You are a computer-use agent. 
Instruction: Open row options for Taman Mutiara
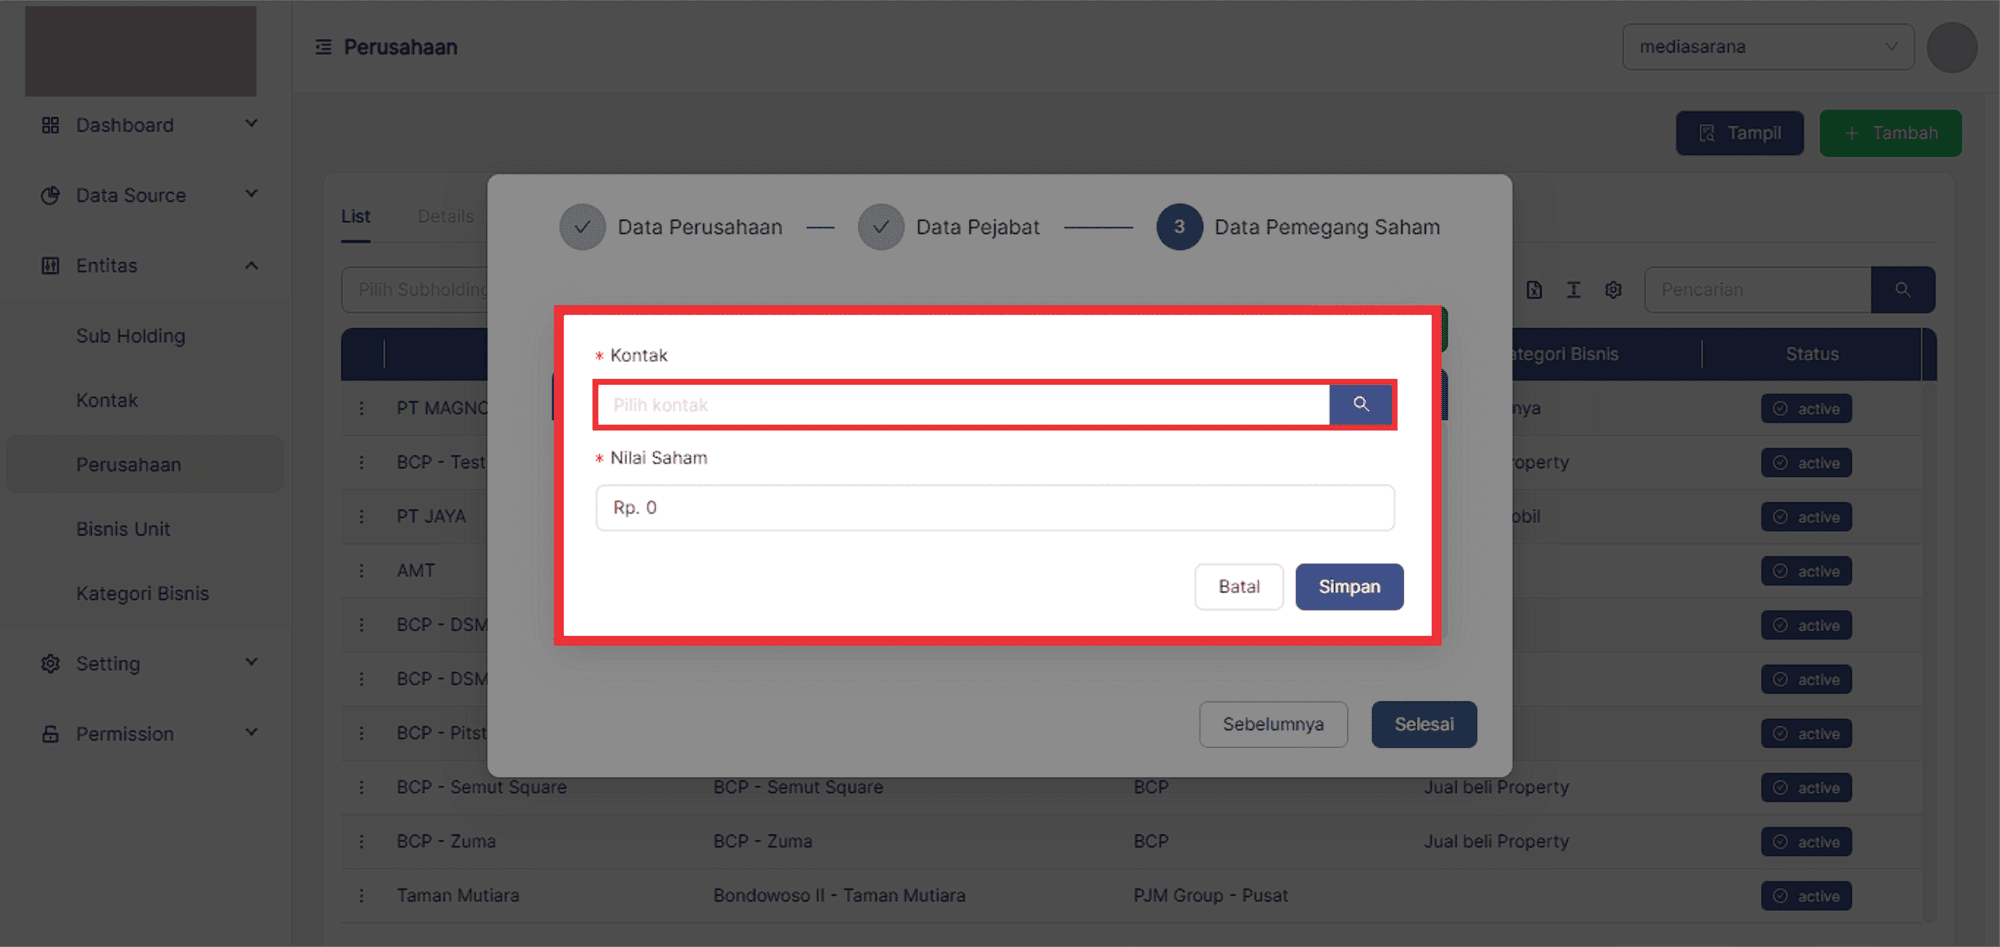362,895
